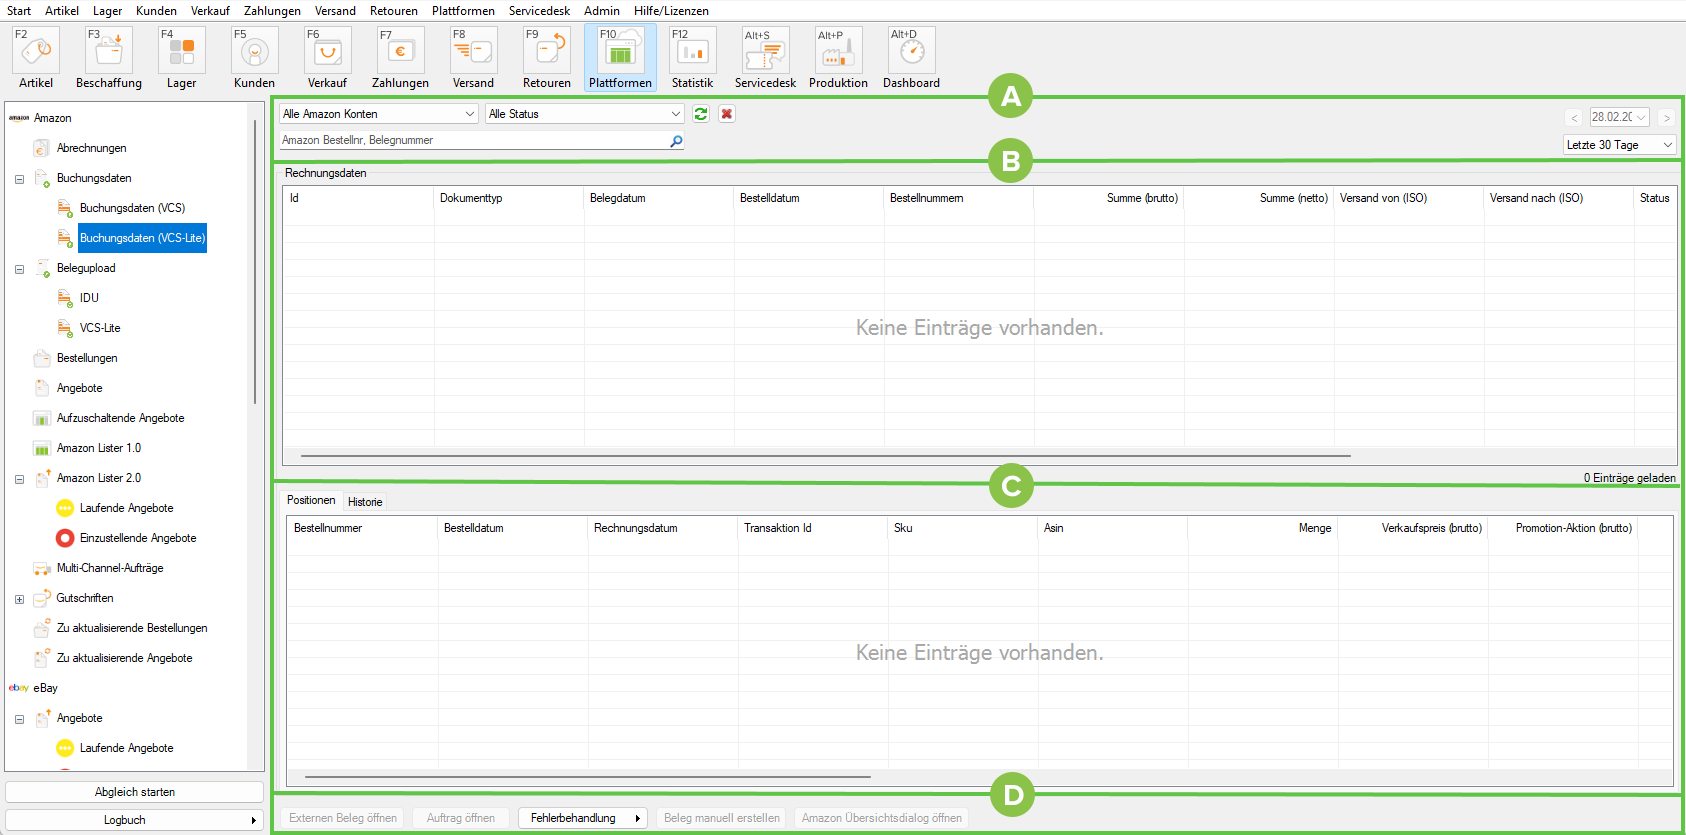Switch to the Historie tab
Image resolution: width=1686 pixels, height=835 pixels.
(x=365, y=502)
